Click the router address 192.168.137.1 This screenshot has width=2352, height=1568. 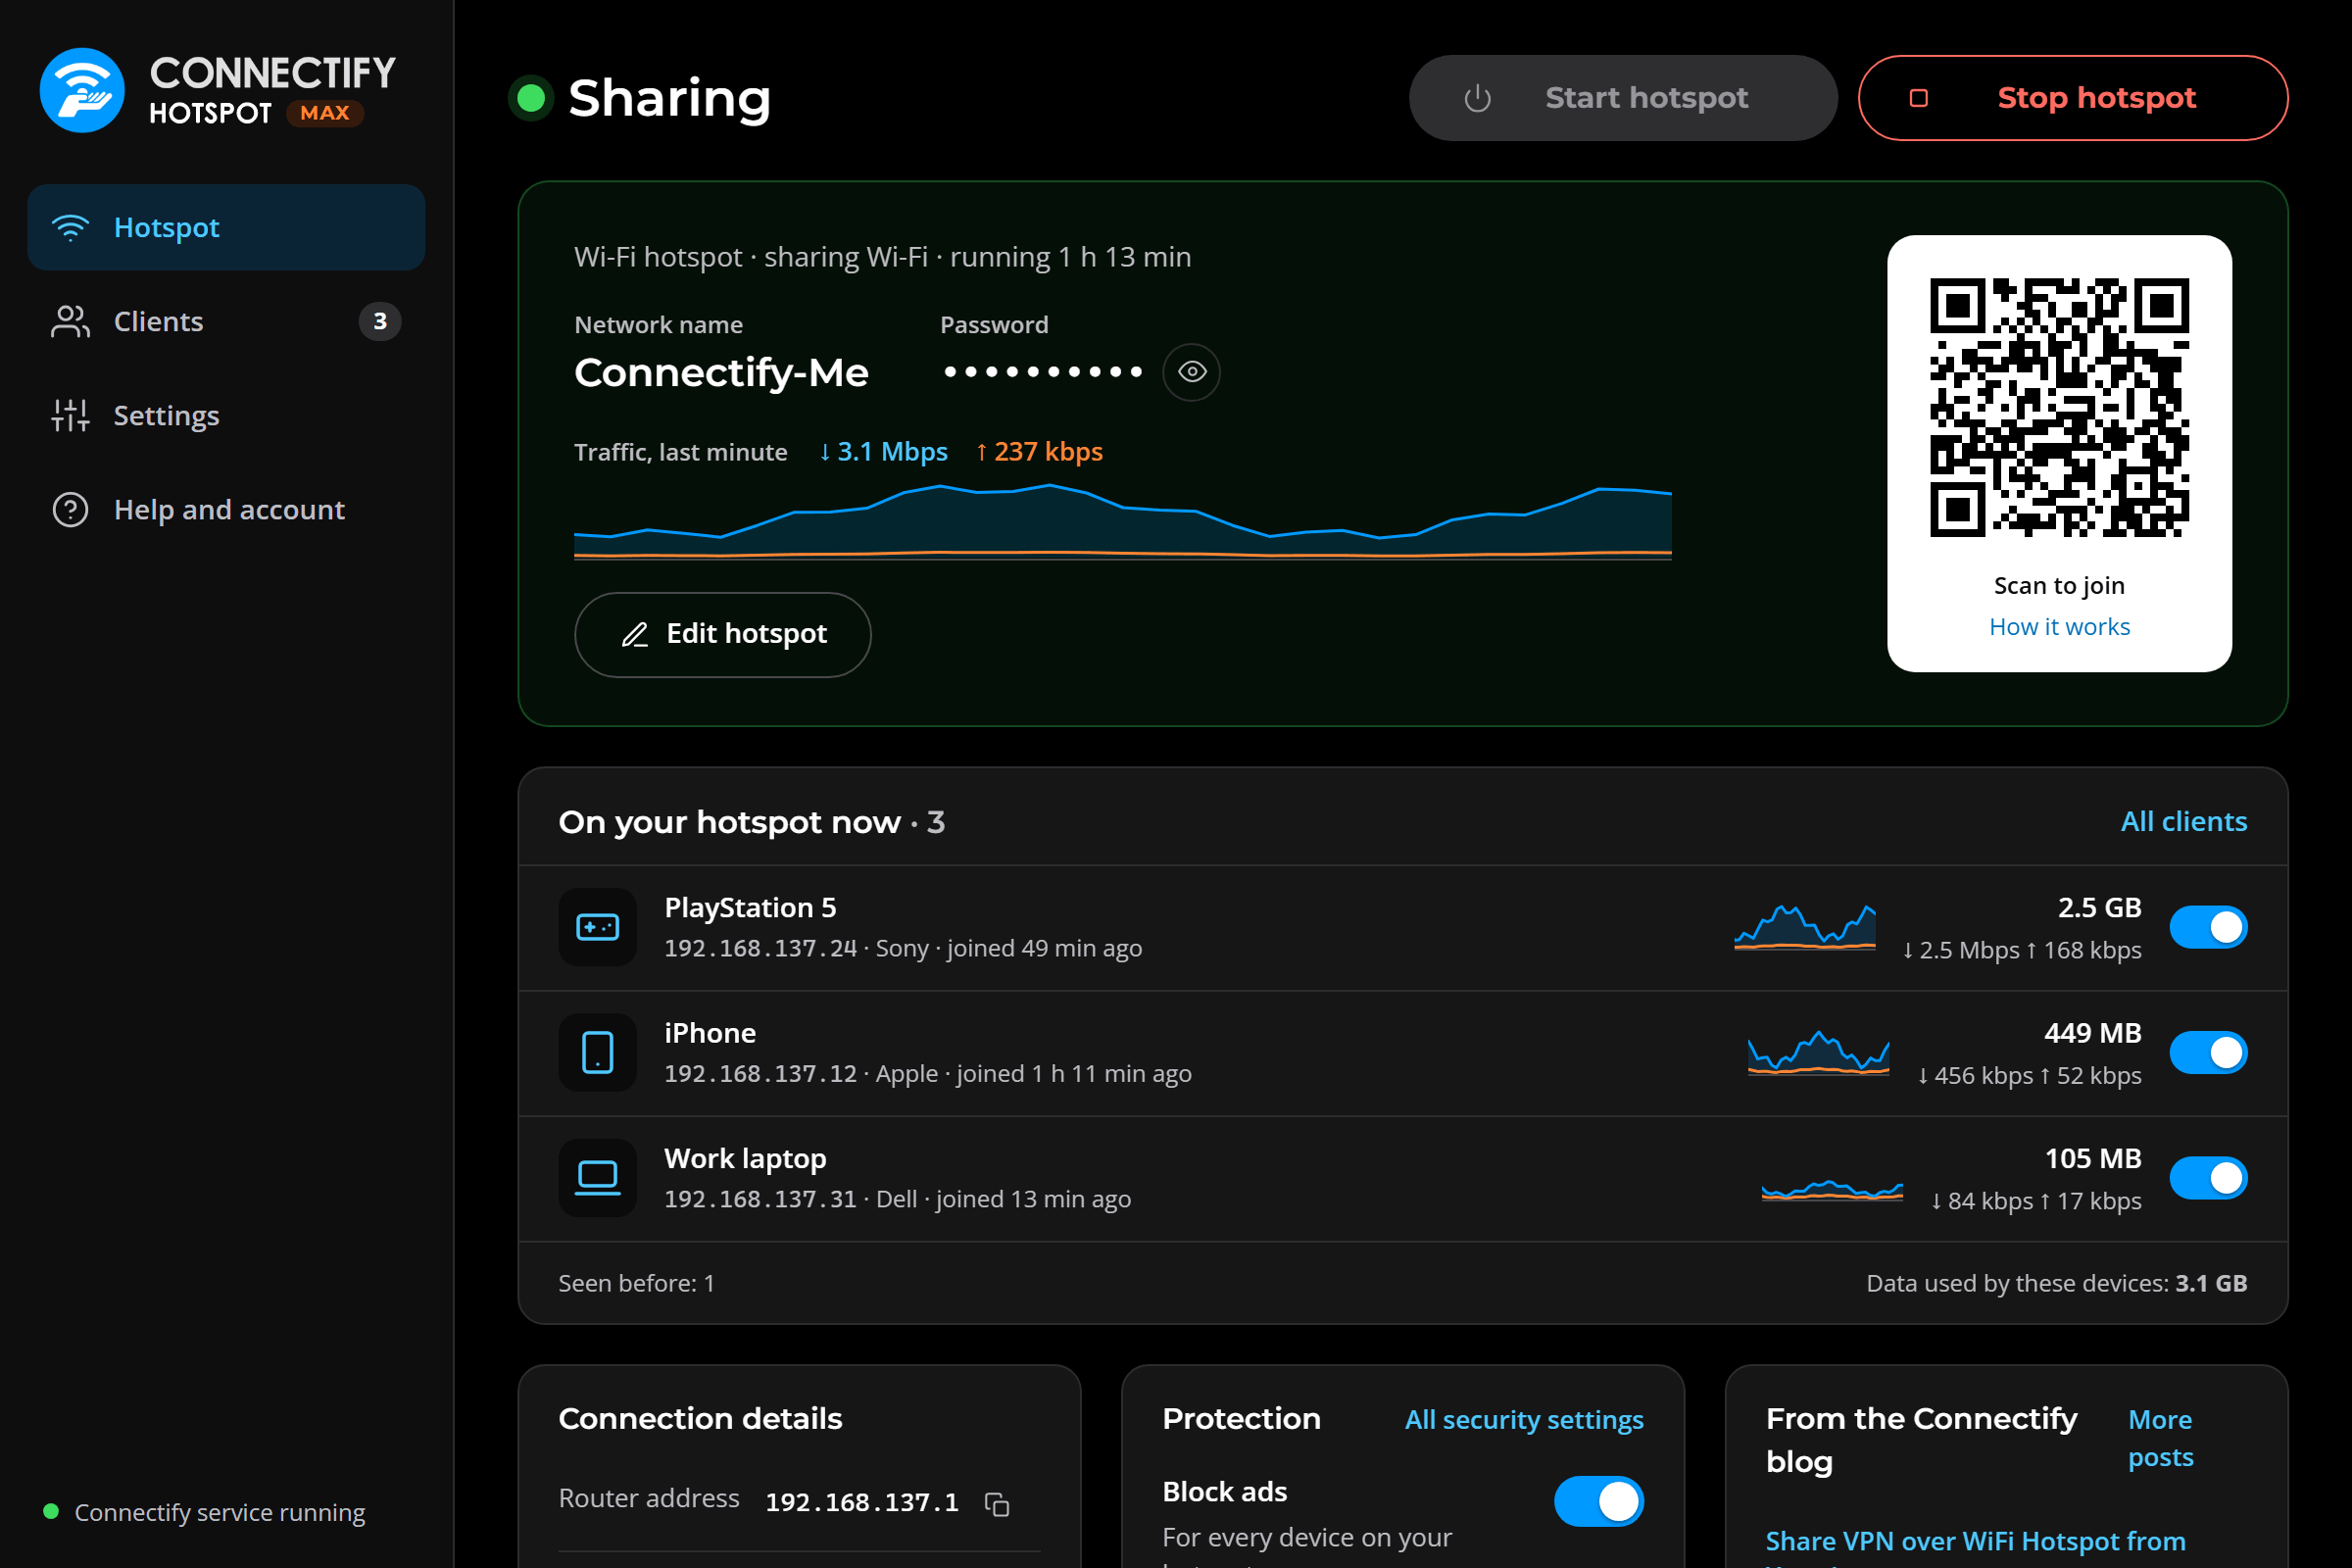coord(862,1503)
